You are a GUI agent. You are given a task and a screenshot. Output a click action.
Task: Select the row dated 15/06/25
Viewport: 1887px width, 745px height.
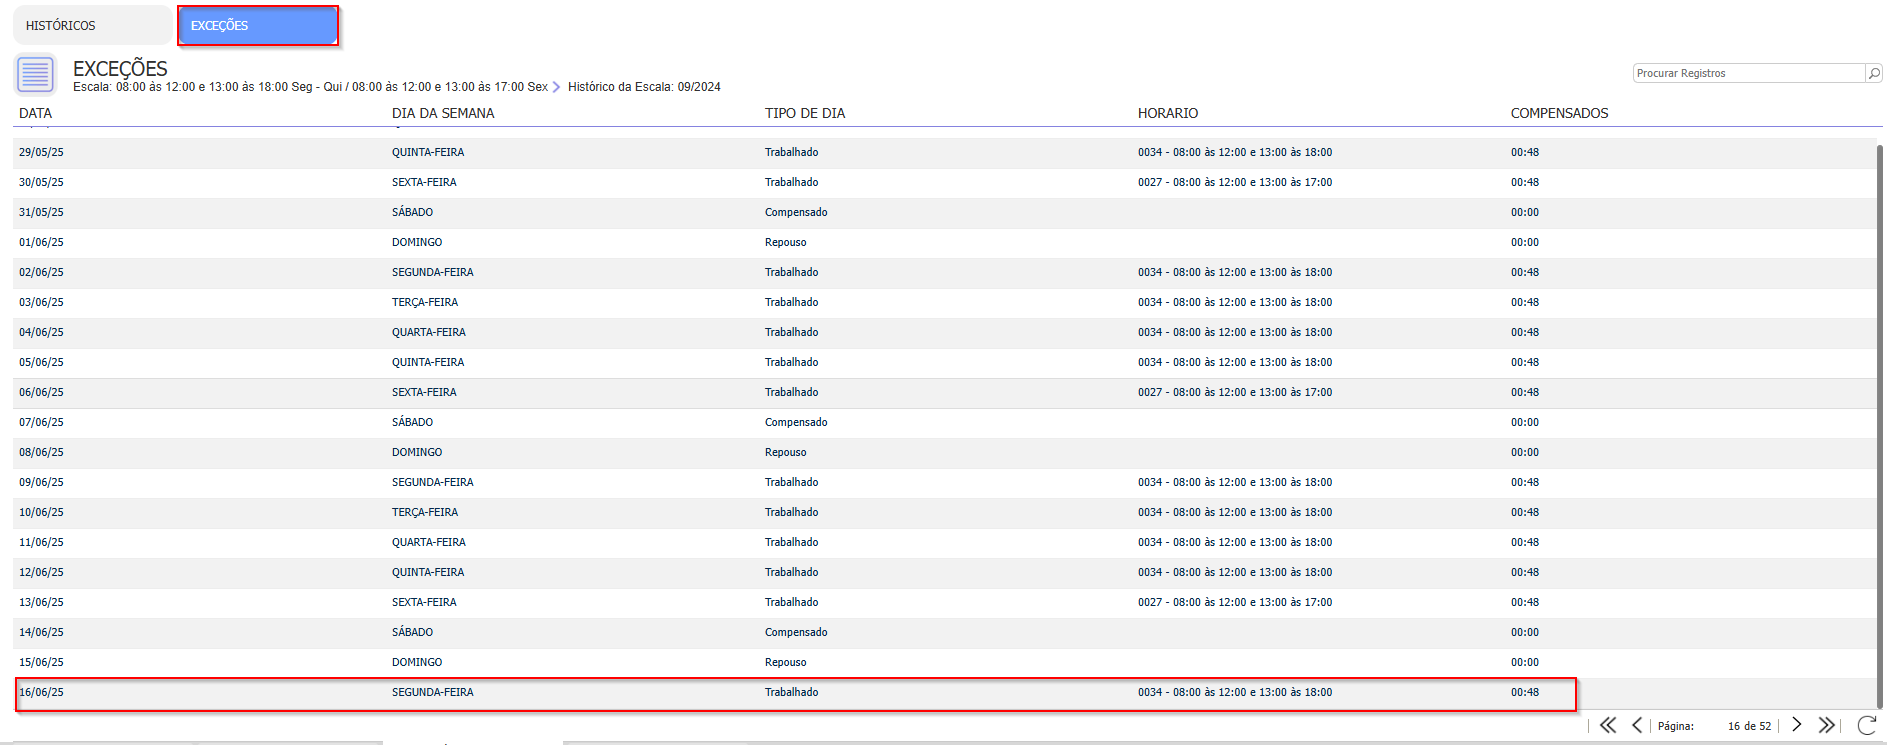tap(945, 662)
